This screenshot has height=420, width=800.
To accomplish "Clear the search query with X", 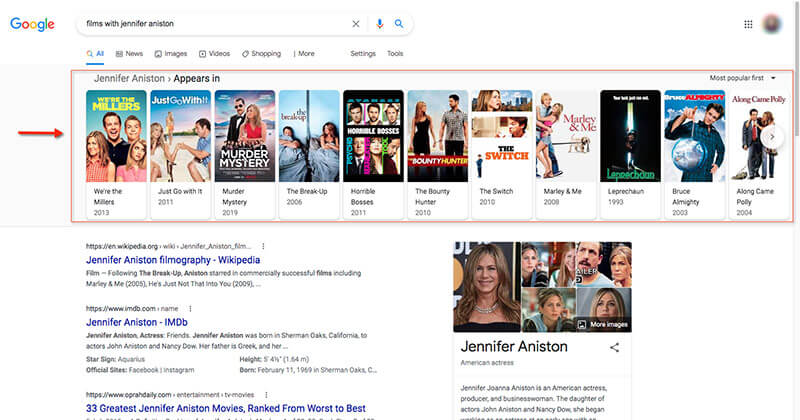I will (356, 23).
